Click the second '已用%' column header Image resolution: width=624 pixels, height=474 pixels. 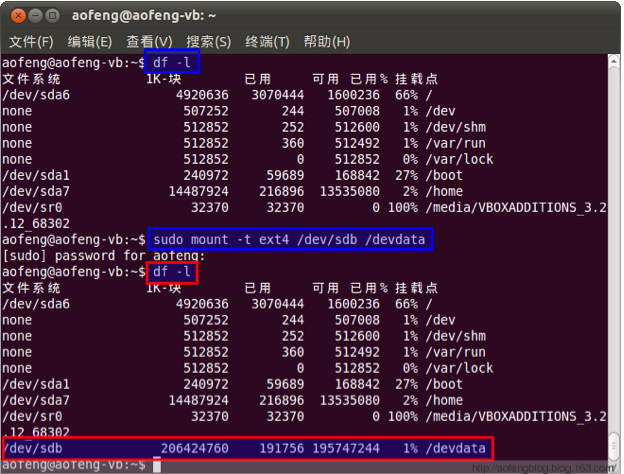click(369, 288)
